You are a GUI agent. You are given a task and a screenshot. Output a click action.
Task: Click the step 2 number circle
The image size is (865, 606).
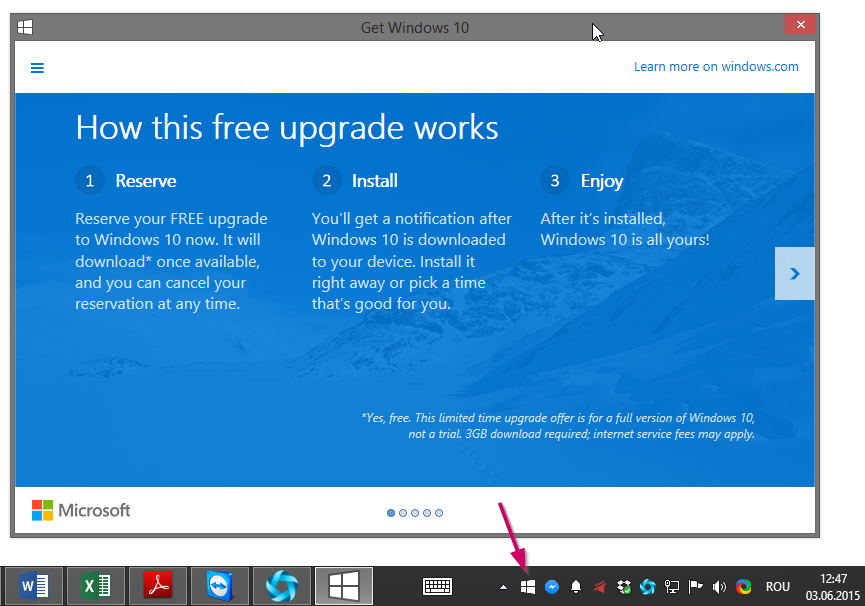point(327,180)
